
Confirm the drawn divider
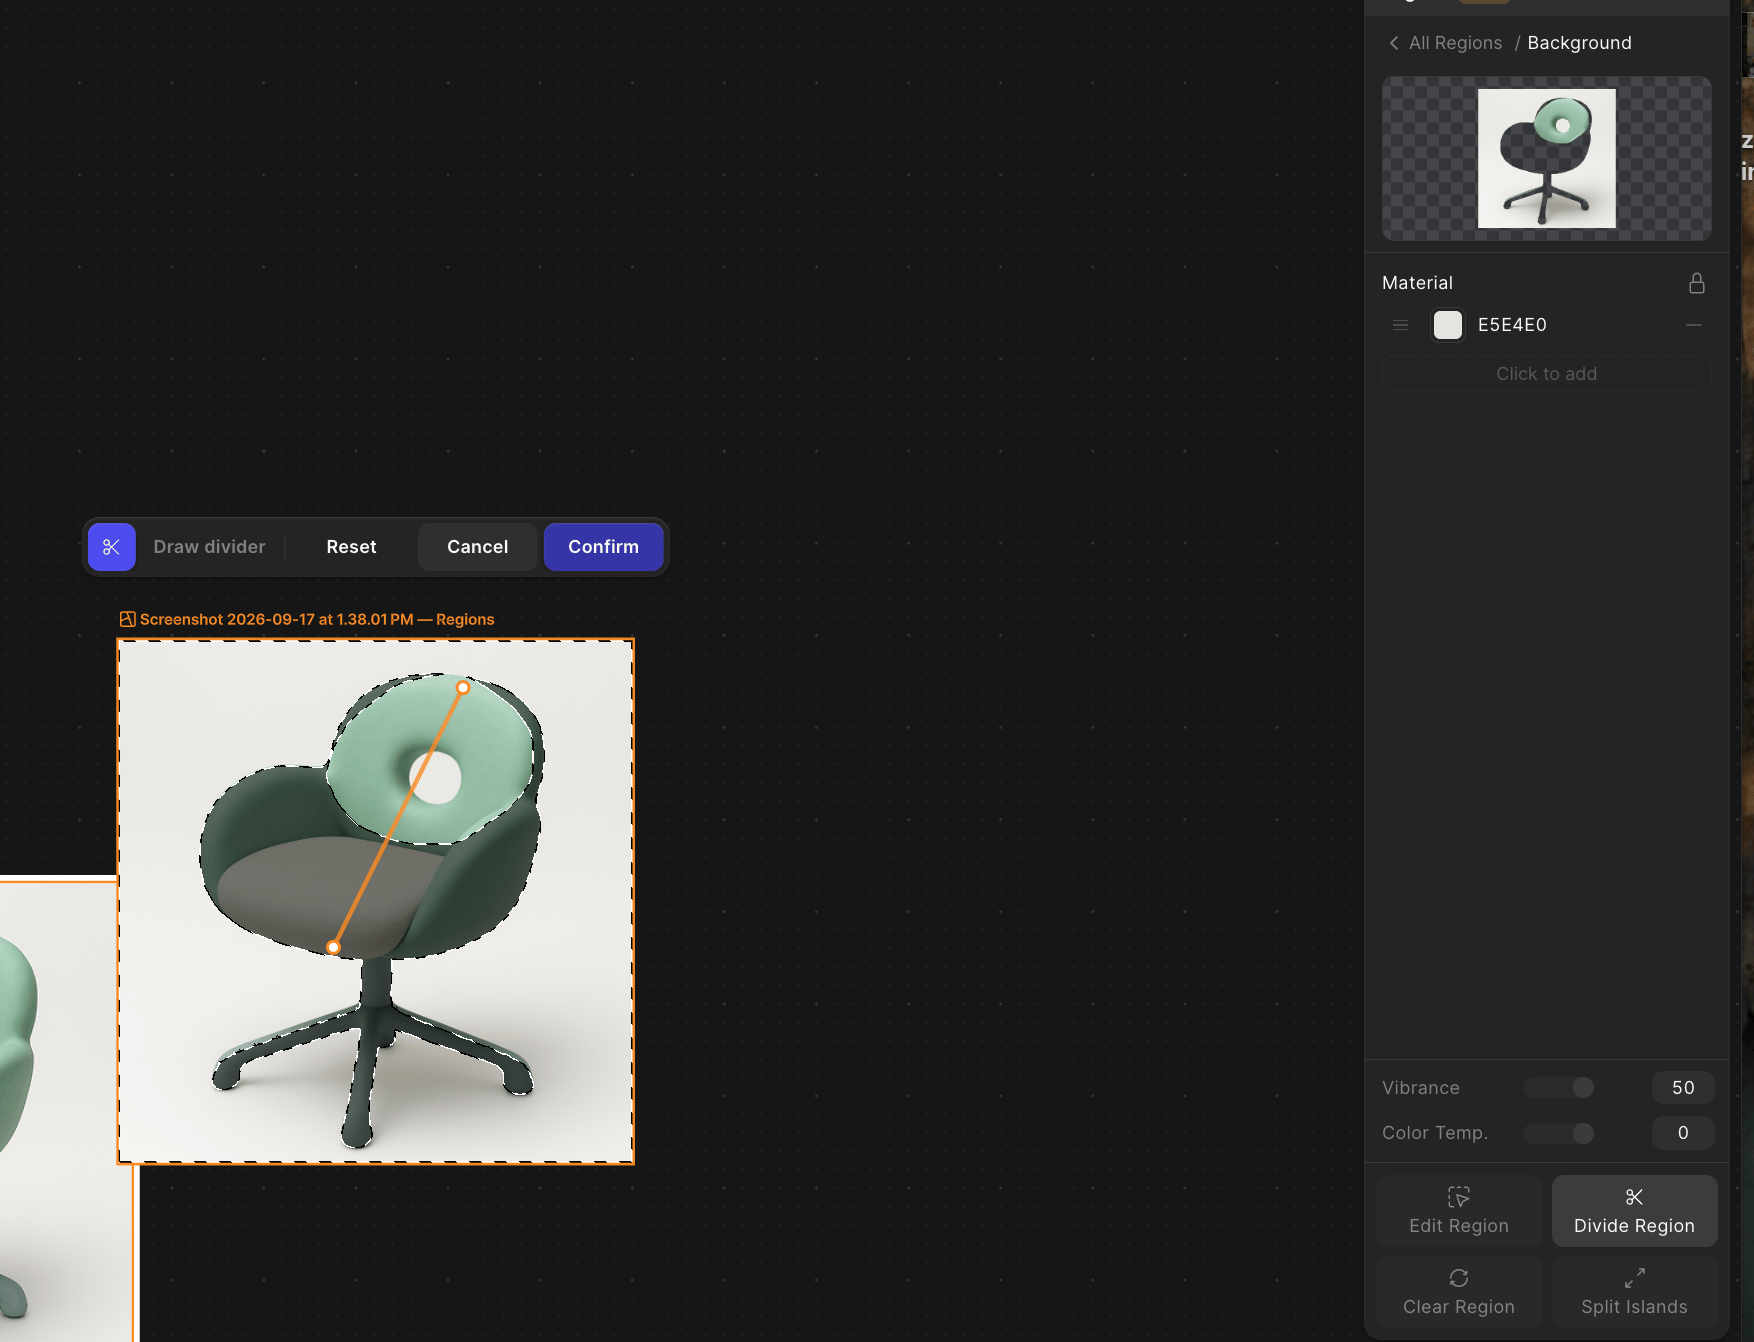[603, 547]
